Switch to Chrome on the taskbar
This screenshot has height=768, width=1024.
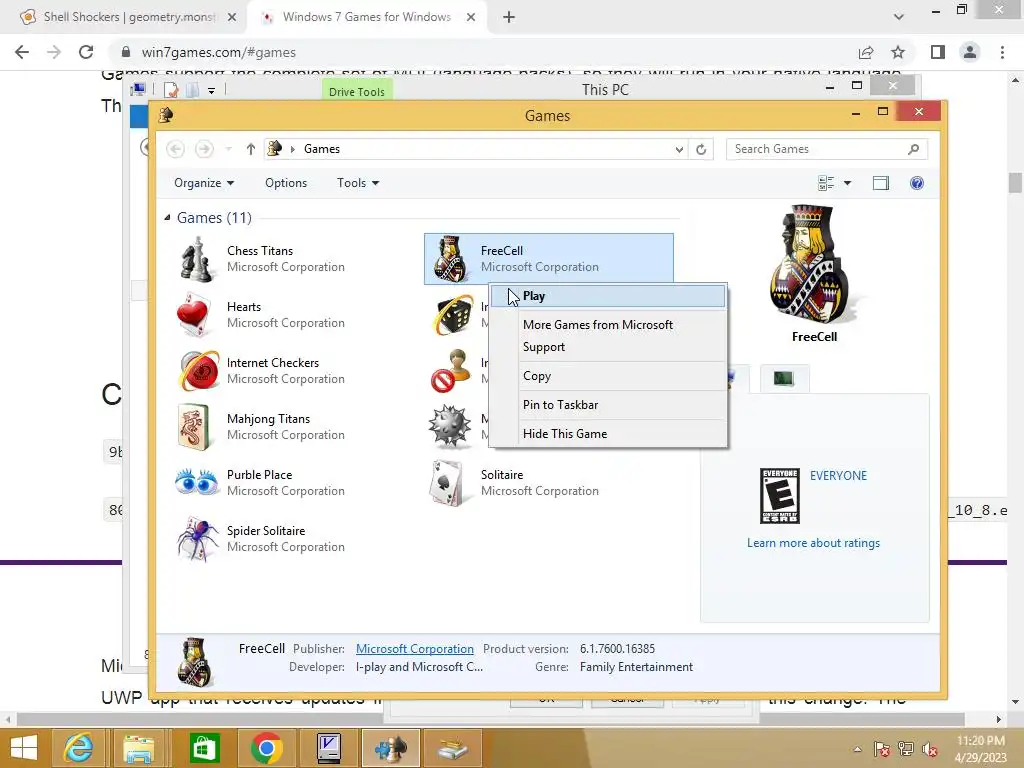coord(266,748)
